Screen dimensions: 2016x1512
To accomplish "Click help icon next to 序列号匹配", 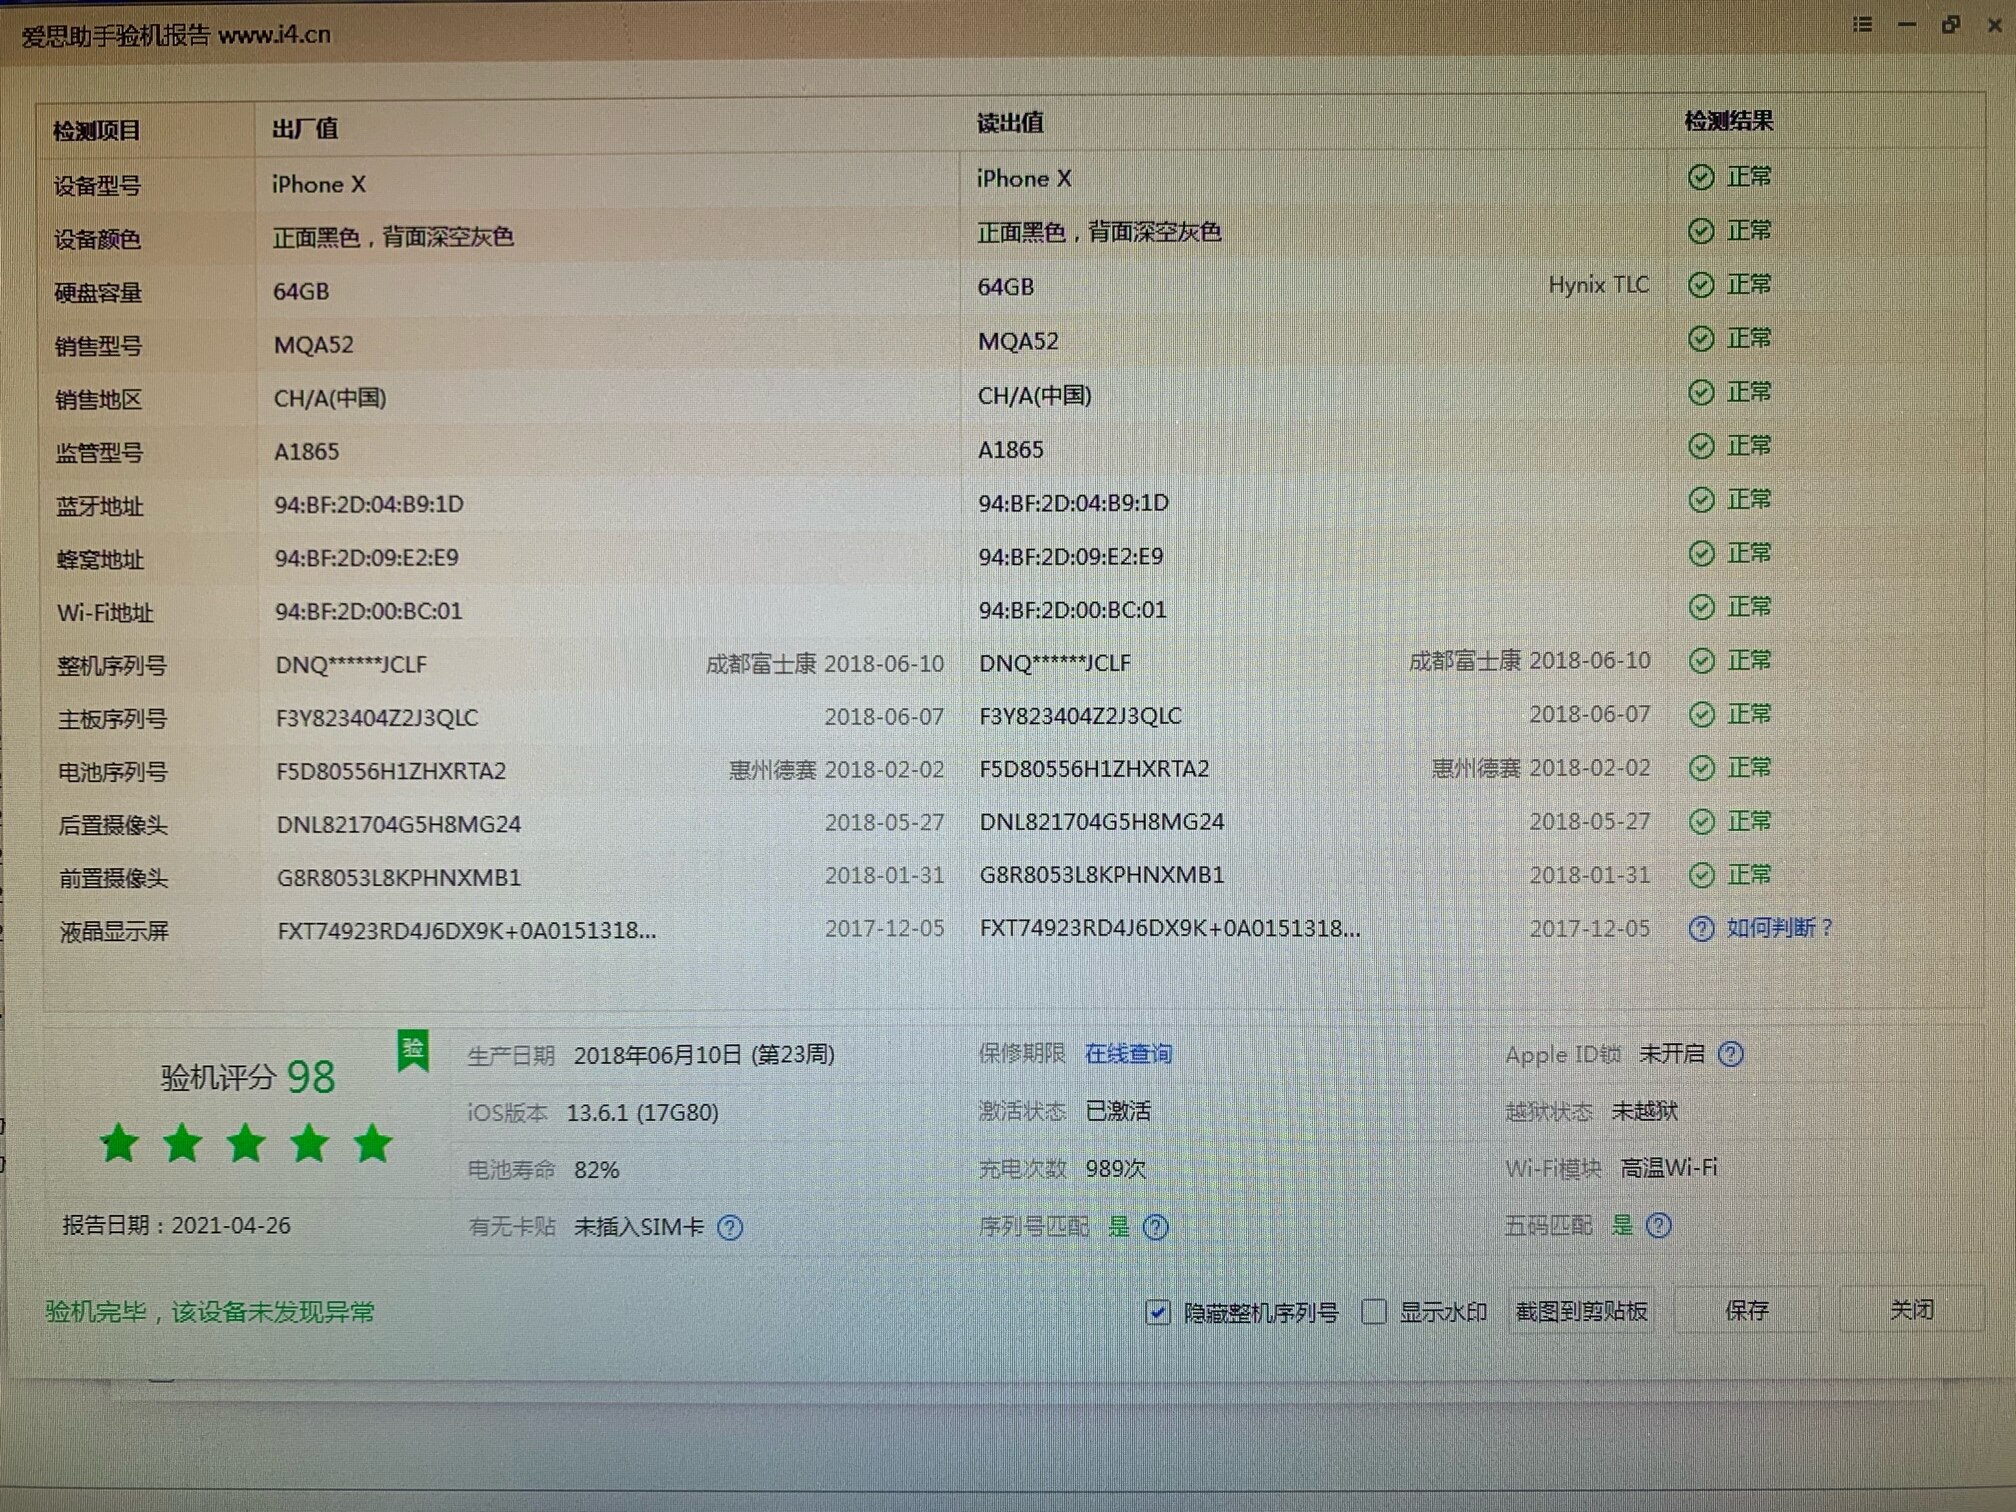I will coord(1155,1227).
